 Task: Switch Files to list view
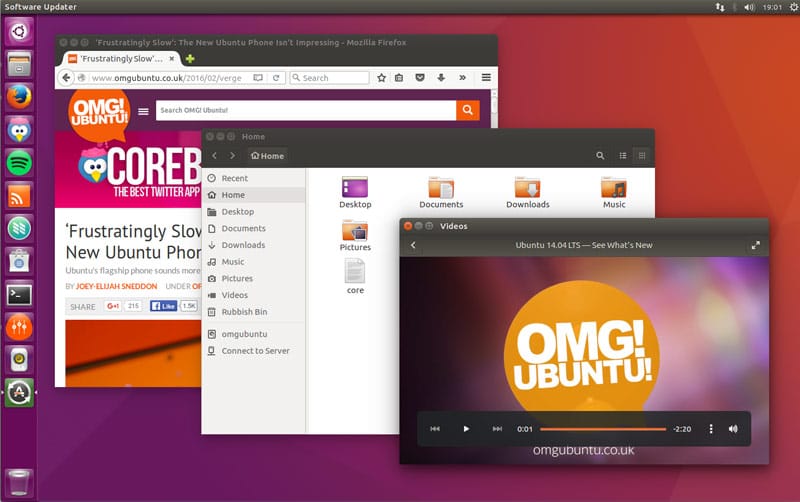coord(623,156)
